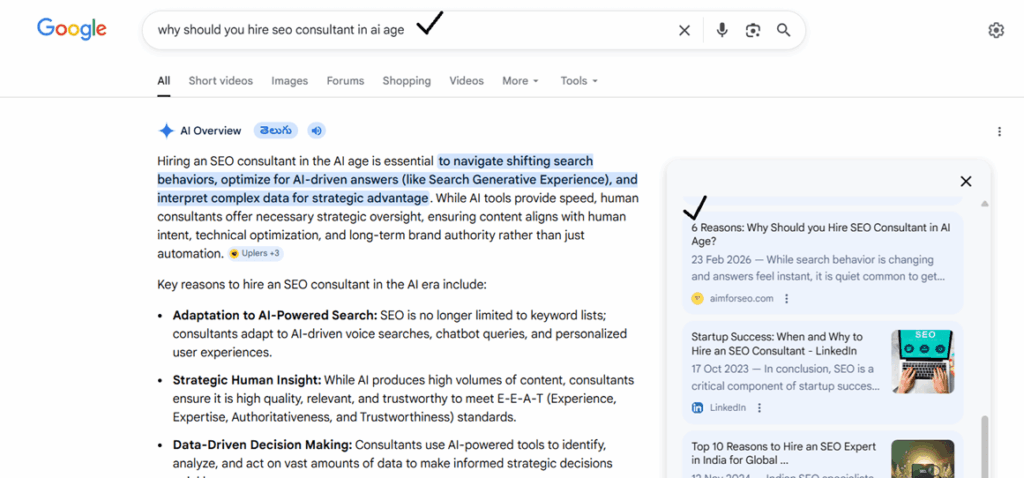1024x478 pixels.
Task: Open 'Top 10 Reasons to Hire an SEO Expert' link
Action: [784, 453]
